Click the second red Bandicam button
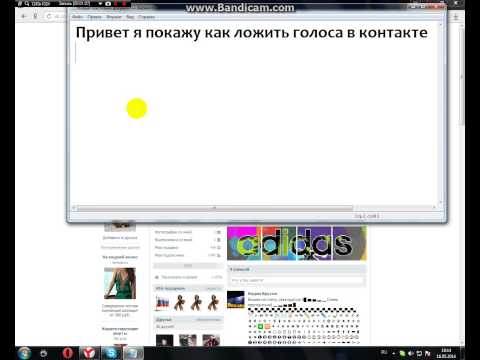The height and width of the screenshot is (360, 480). [x=125, y=4]
